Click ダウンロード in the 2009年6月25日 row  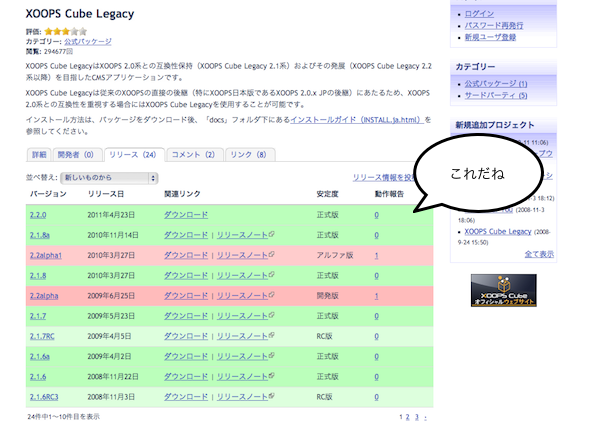click(186, 296)
